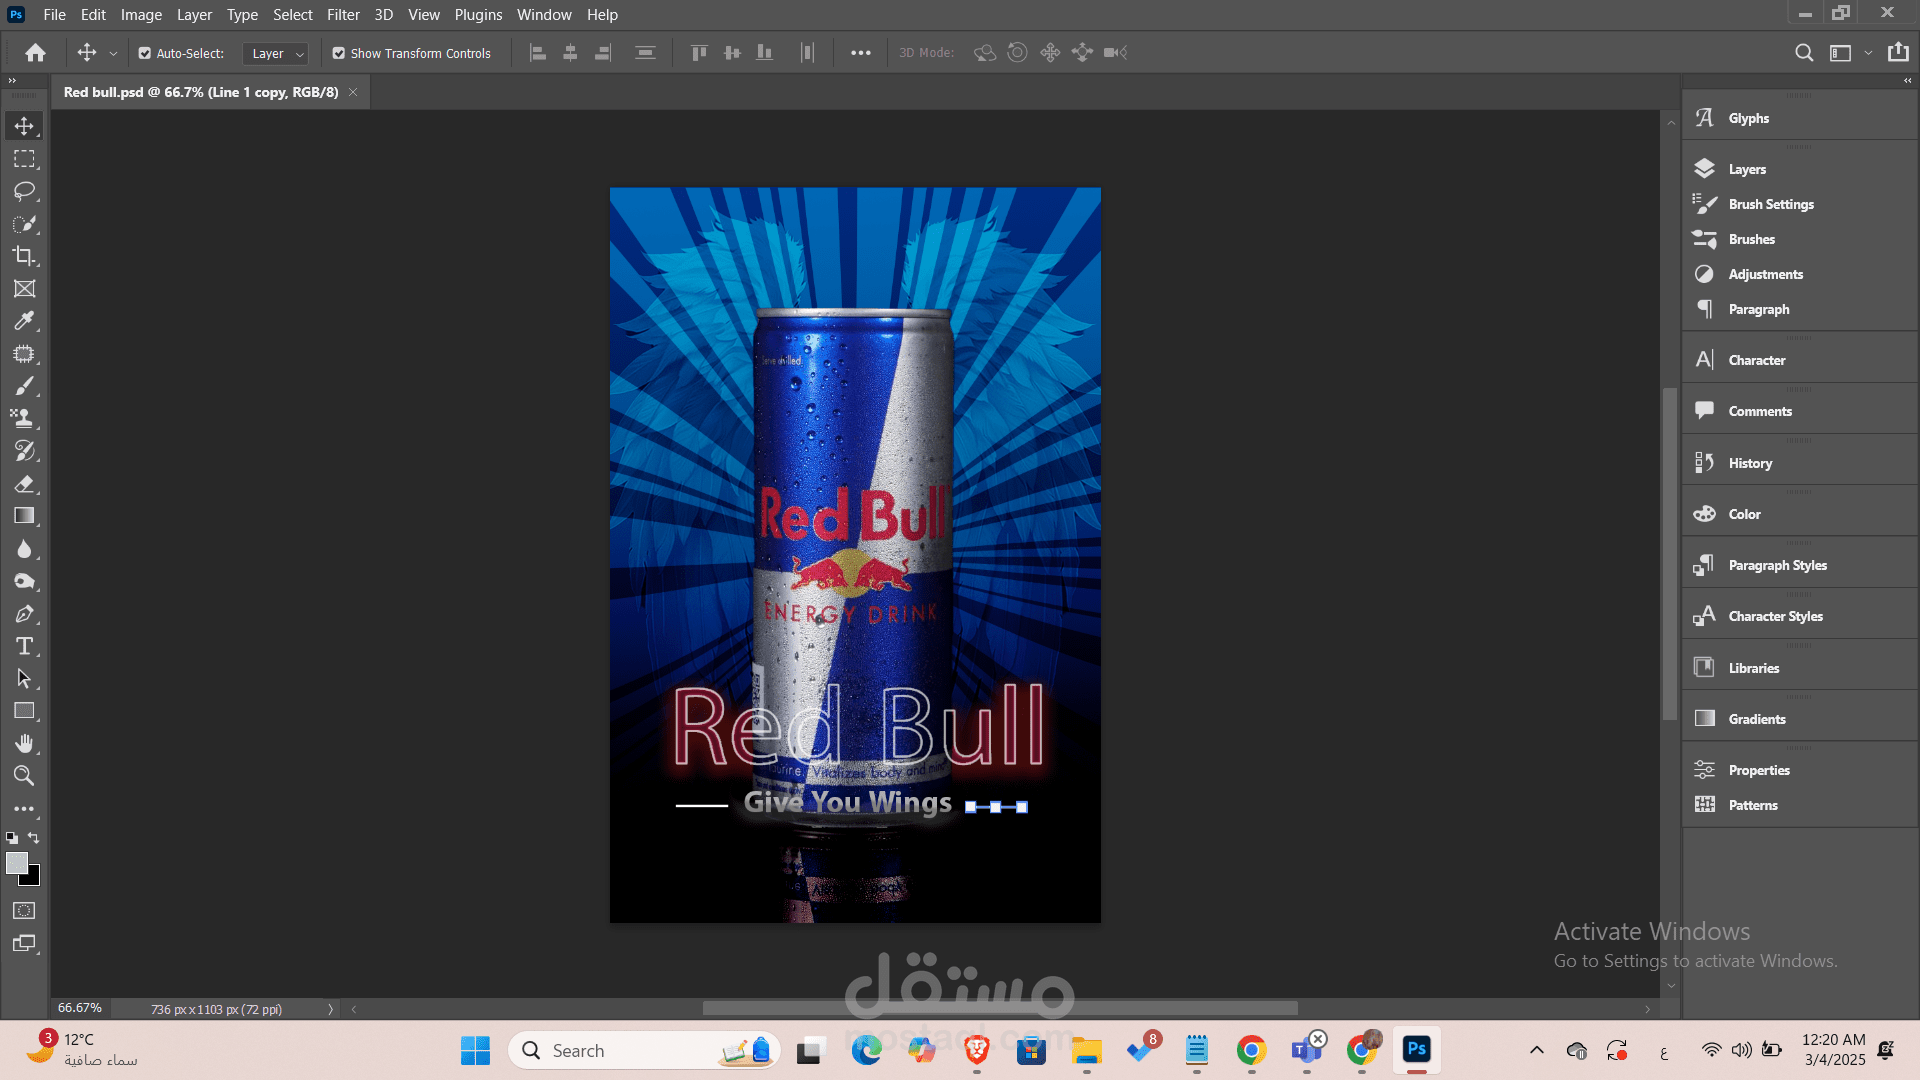The width and height of the screenshot is (1920, 1080).
Task: Open the Gradients panel
Action: click(1757, 718)
